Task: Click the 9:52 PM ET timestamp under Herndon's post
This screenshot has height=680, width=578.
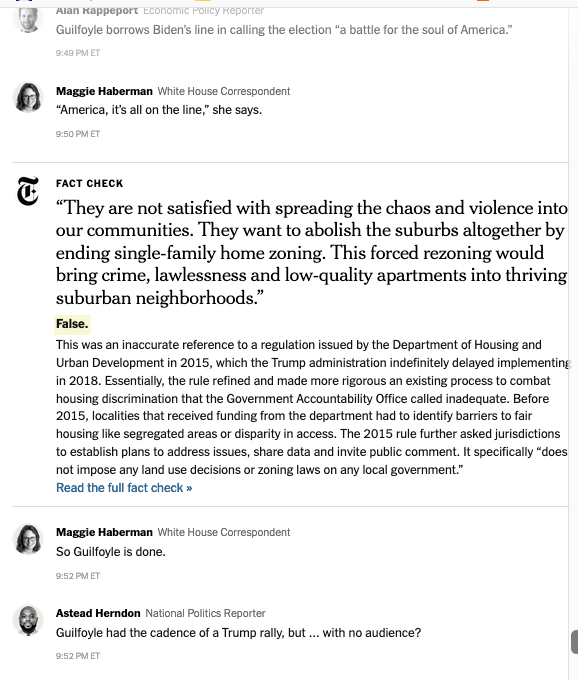Action: coord(78,656)
